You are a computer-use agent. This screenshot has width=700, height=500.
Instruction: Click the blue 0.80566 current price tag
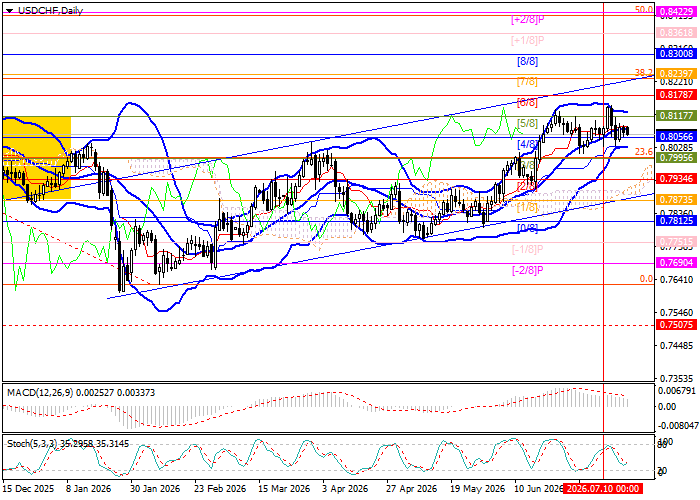676,137
